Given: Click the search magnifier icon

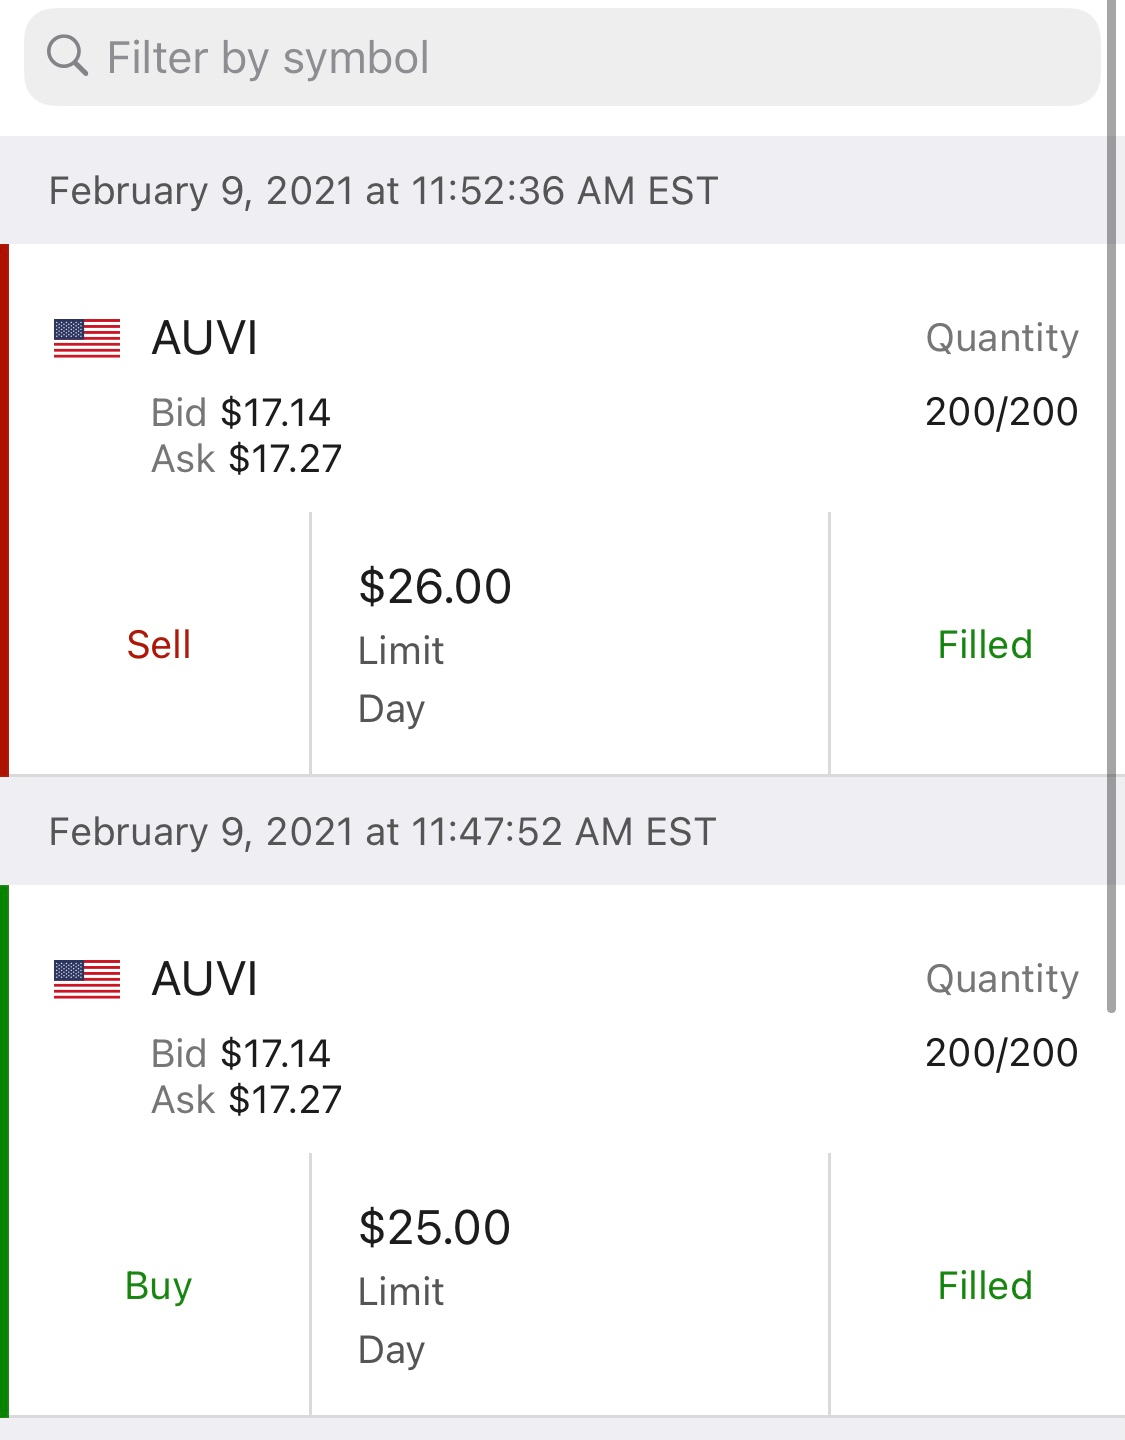Looking at the screenshot, I should (x=67, y=56).
